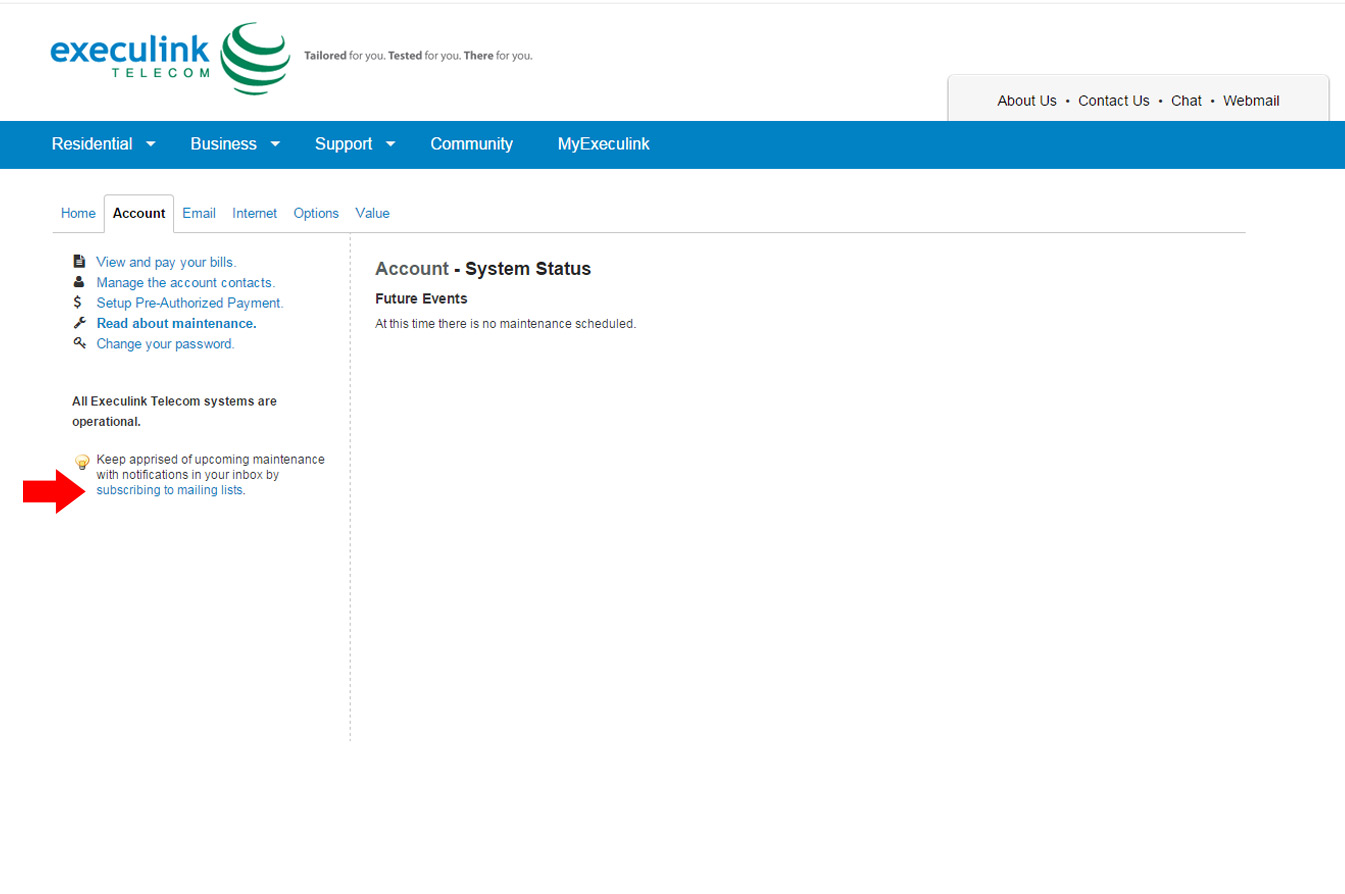Switch to the Value tab
This screenshot has width=1345, height=894.
[x=372, y=213]
